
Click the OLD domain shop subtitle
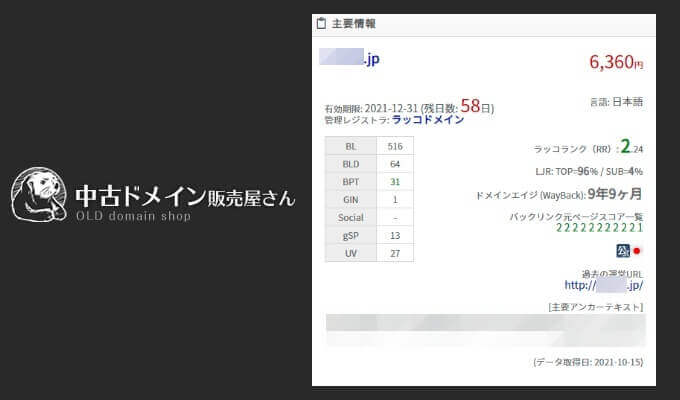pyautogui.click(x=133, y=216)
